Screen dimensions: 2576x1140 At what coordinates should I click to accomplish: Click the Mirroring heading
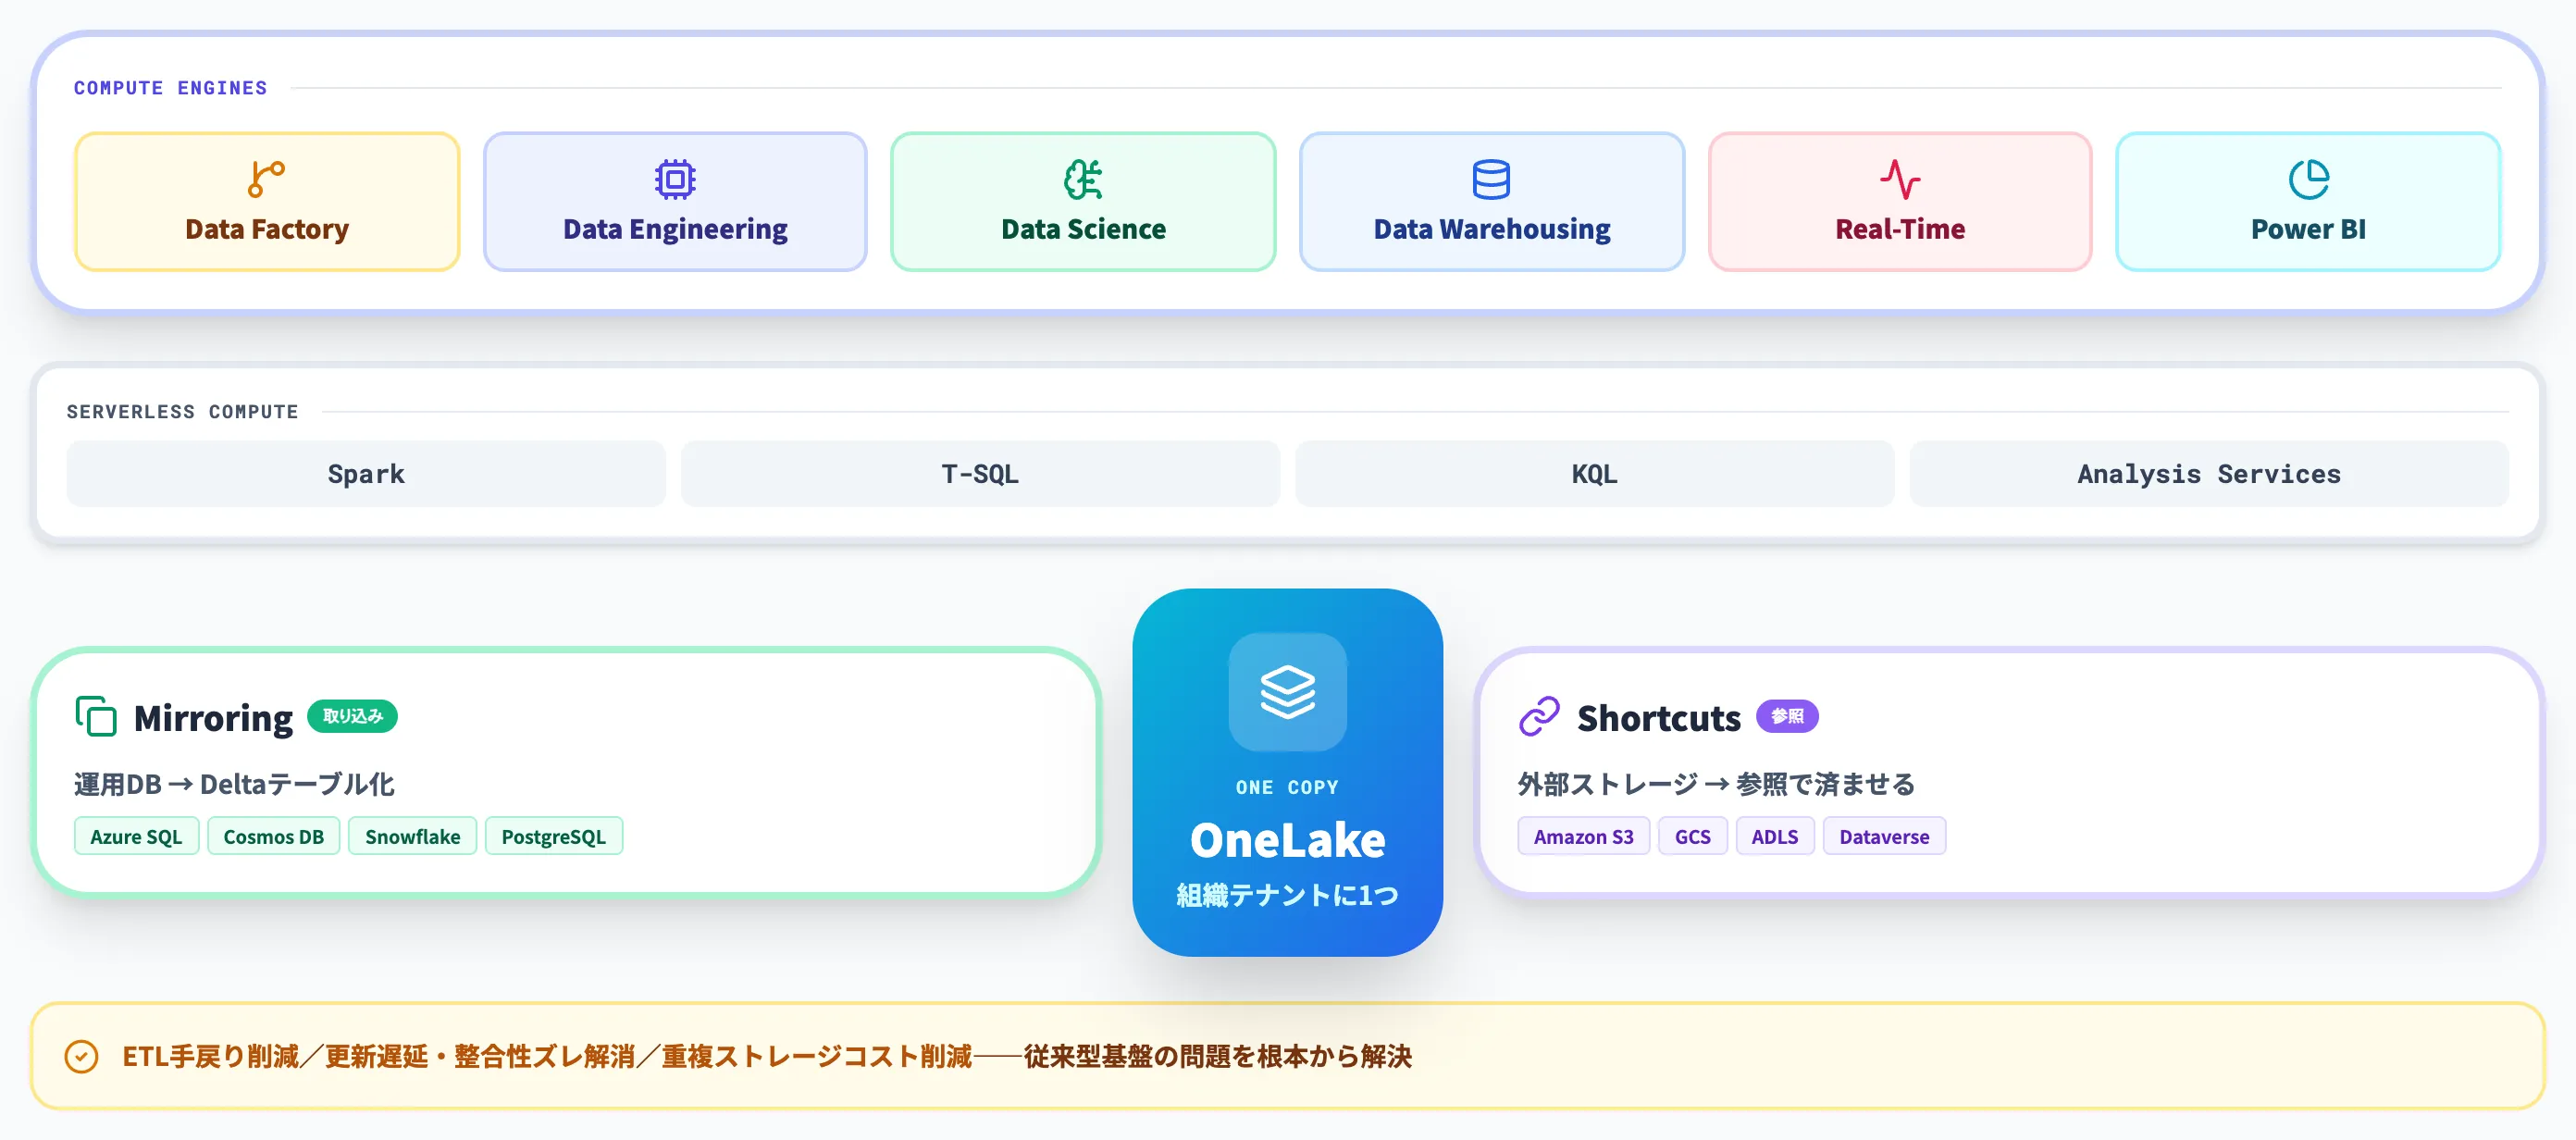point(213,718)
